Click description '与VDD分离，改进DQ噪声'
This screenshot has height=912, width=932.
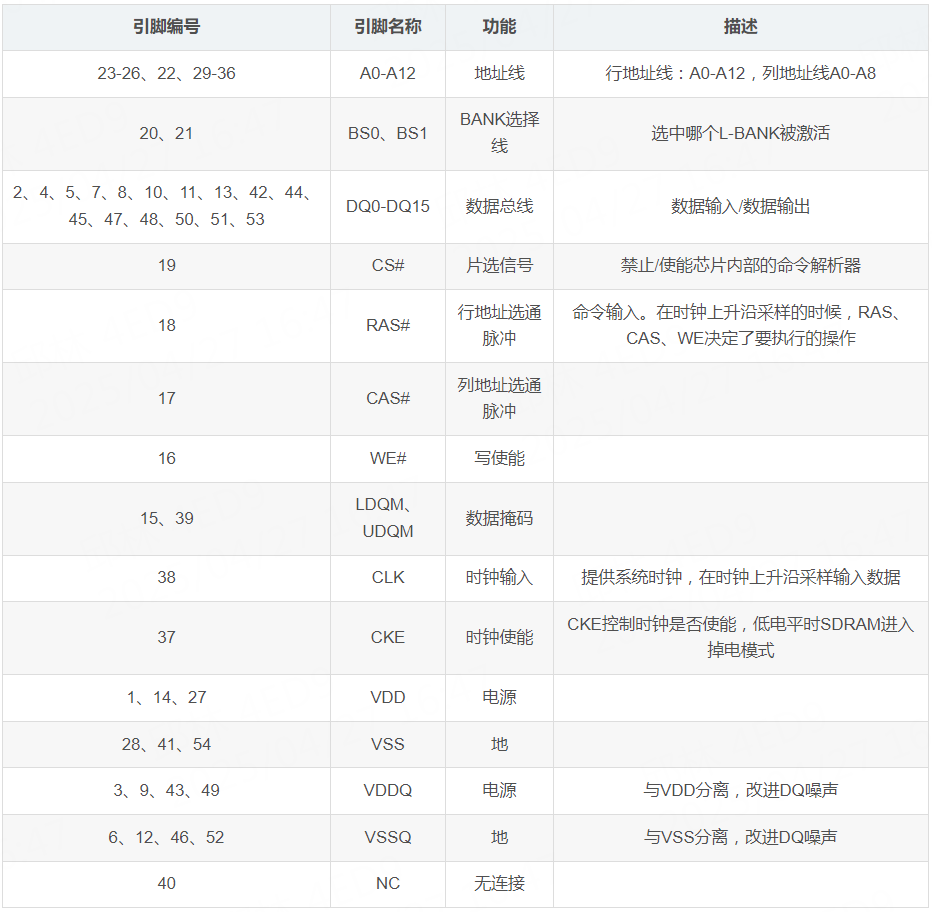[x=741, y=791]
